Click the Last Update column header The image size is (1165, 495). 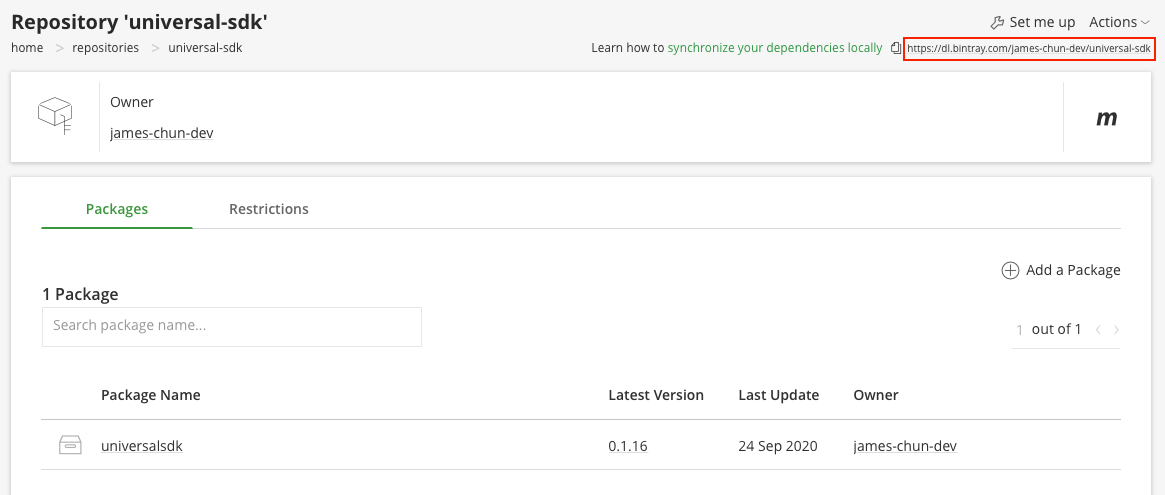779,395
